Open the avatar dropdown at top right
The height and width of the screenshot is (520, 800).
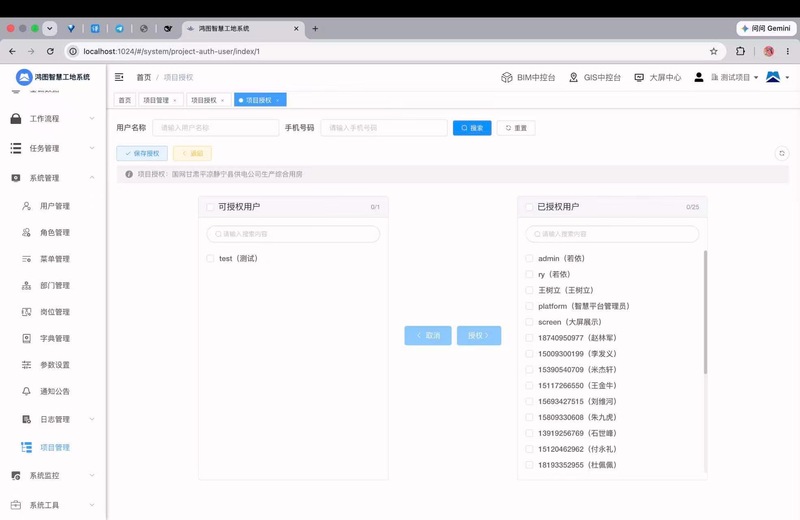(x=778, y=77)
